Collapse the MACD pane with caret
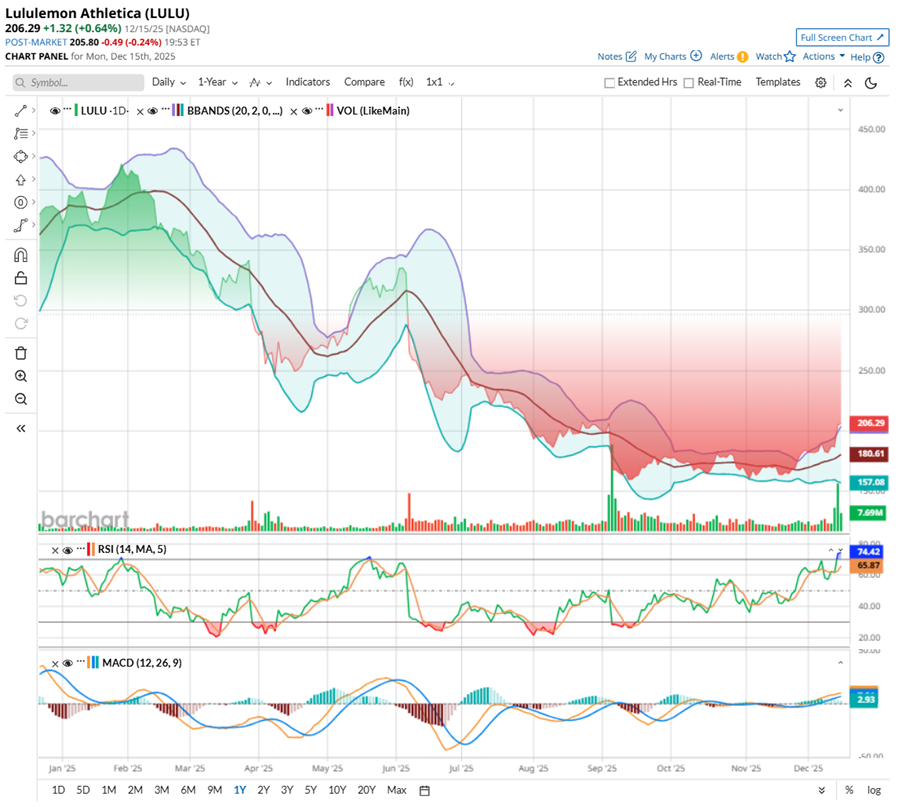 pos(840,663)
